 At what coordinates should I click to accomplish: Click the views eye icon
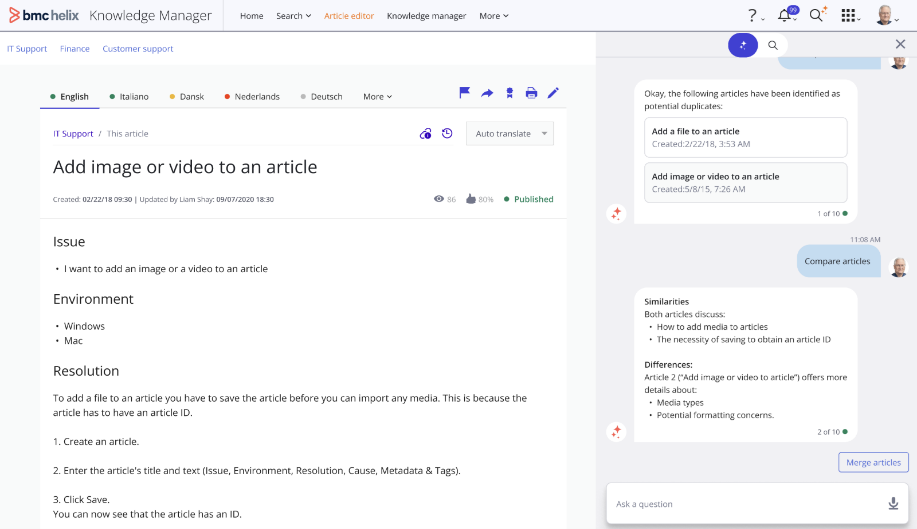(439, 199)
